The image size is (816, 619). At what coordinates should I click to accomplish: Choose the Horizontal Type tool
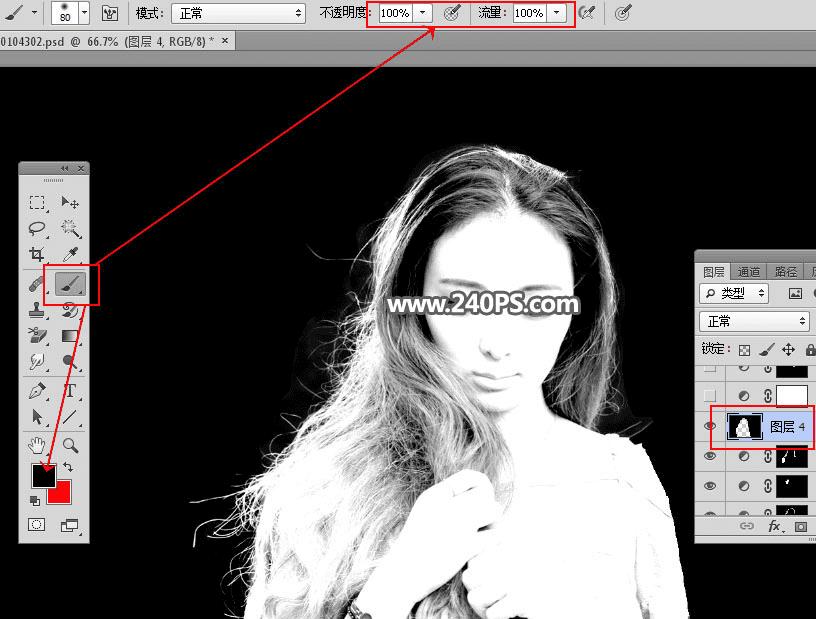click(70, 390)
